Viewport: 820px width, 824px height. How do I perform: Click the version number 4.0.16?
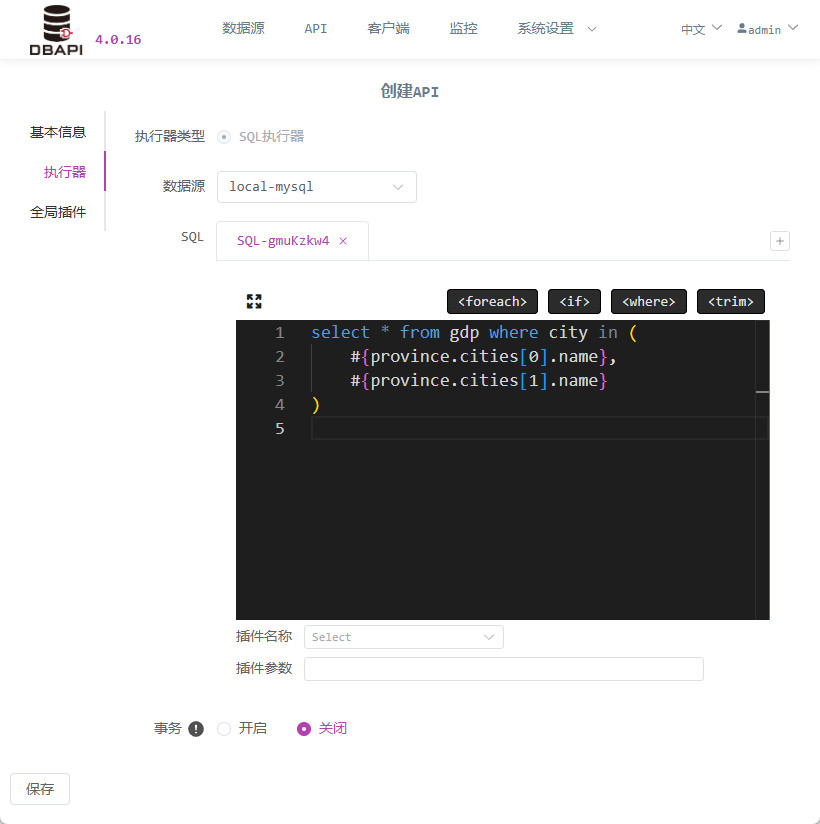[118, 39]
